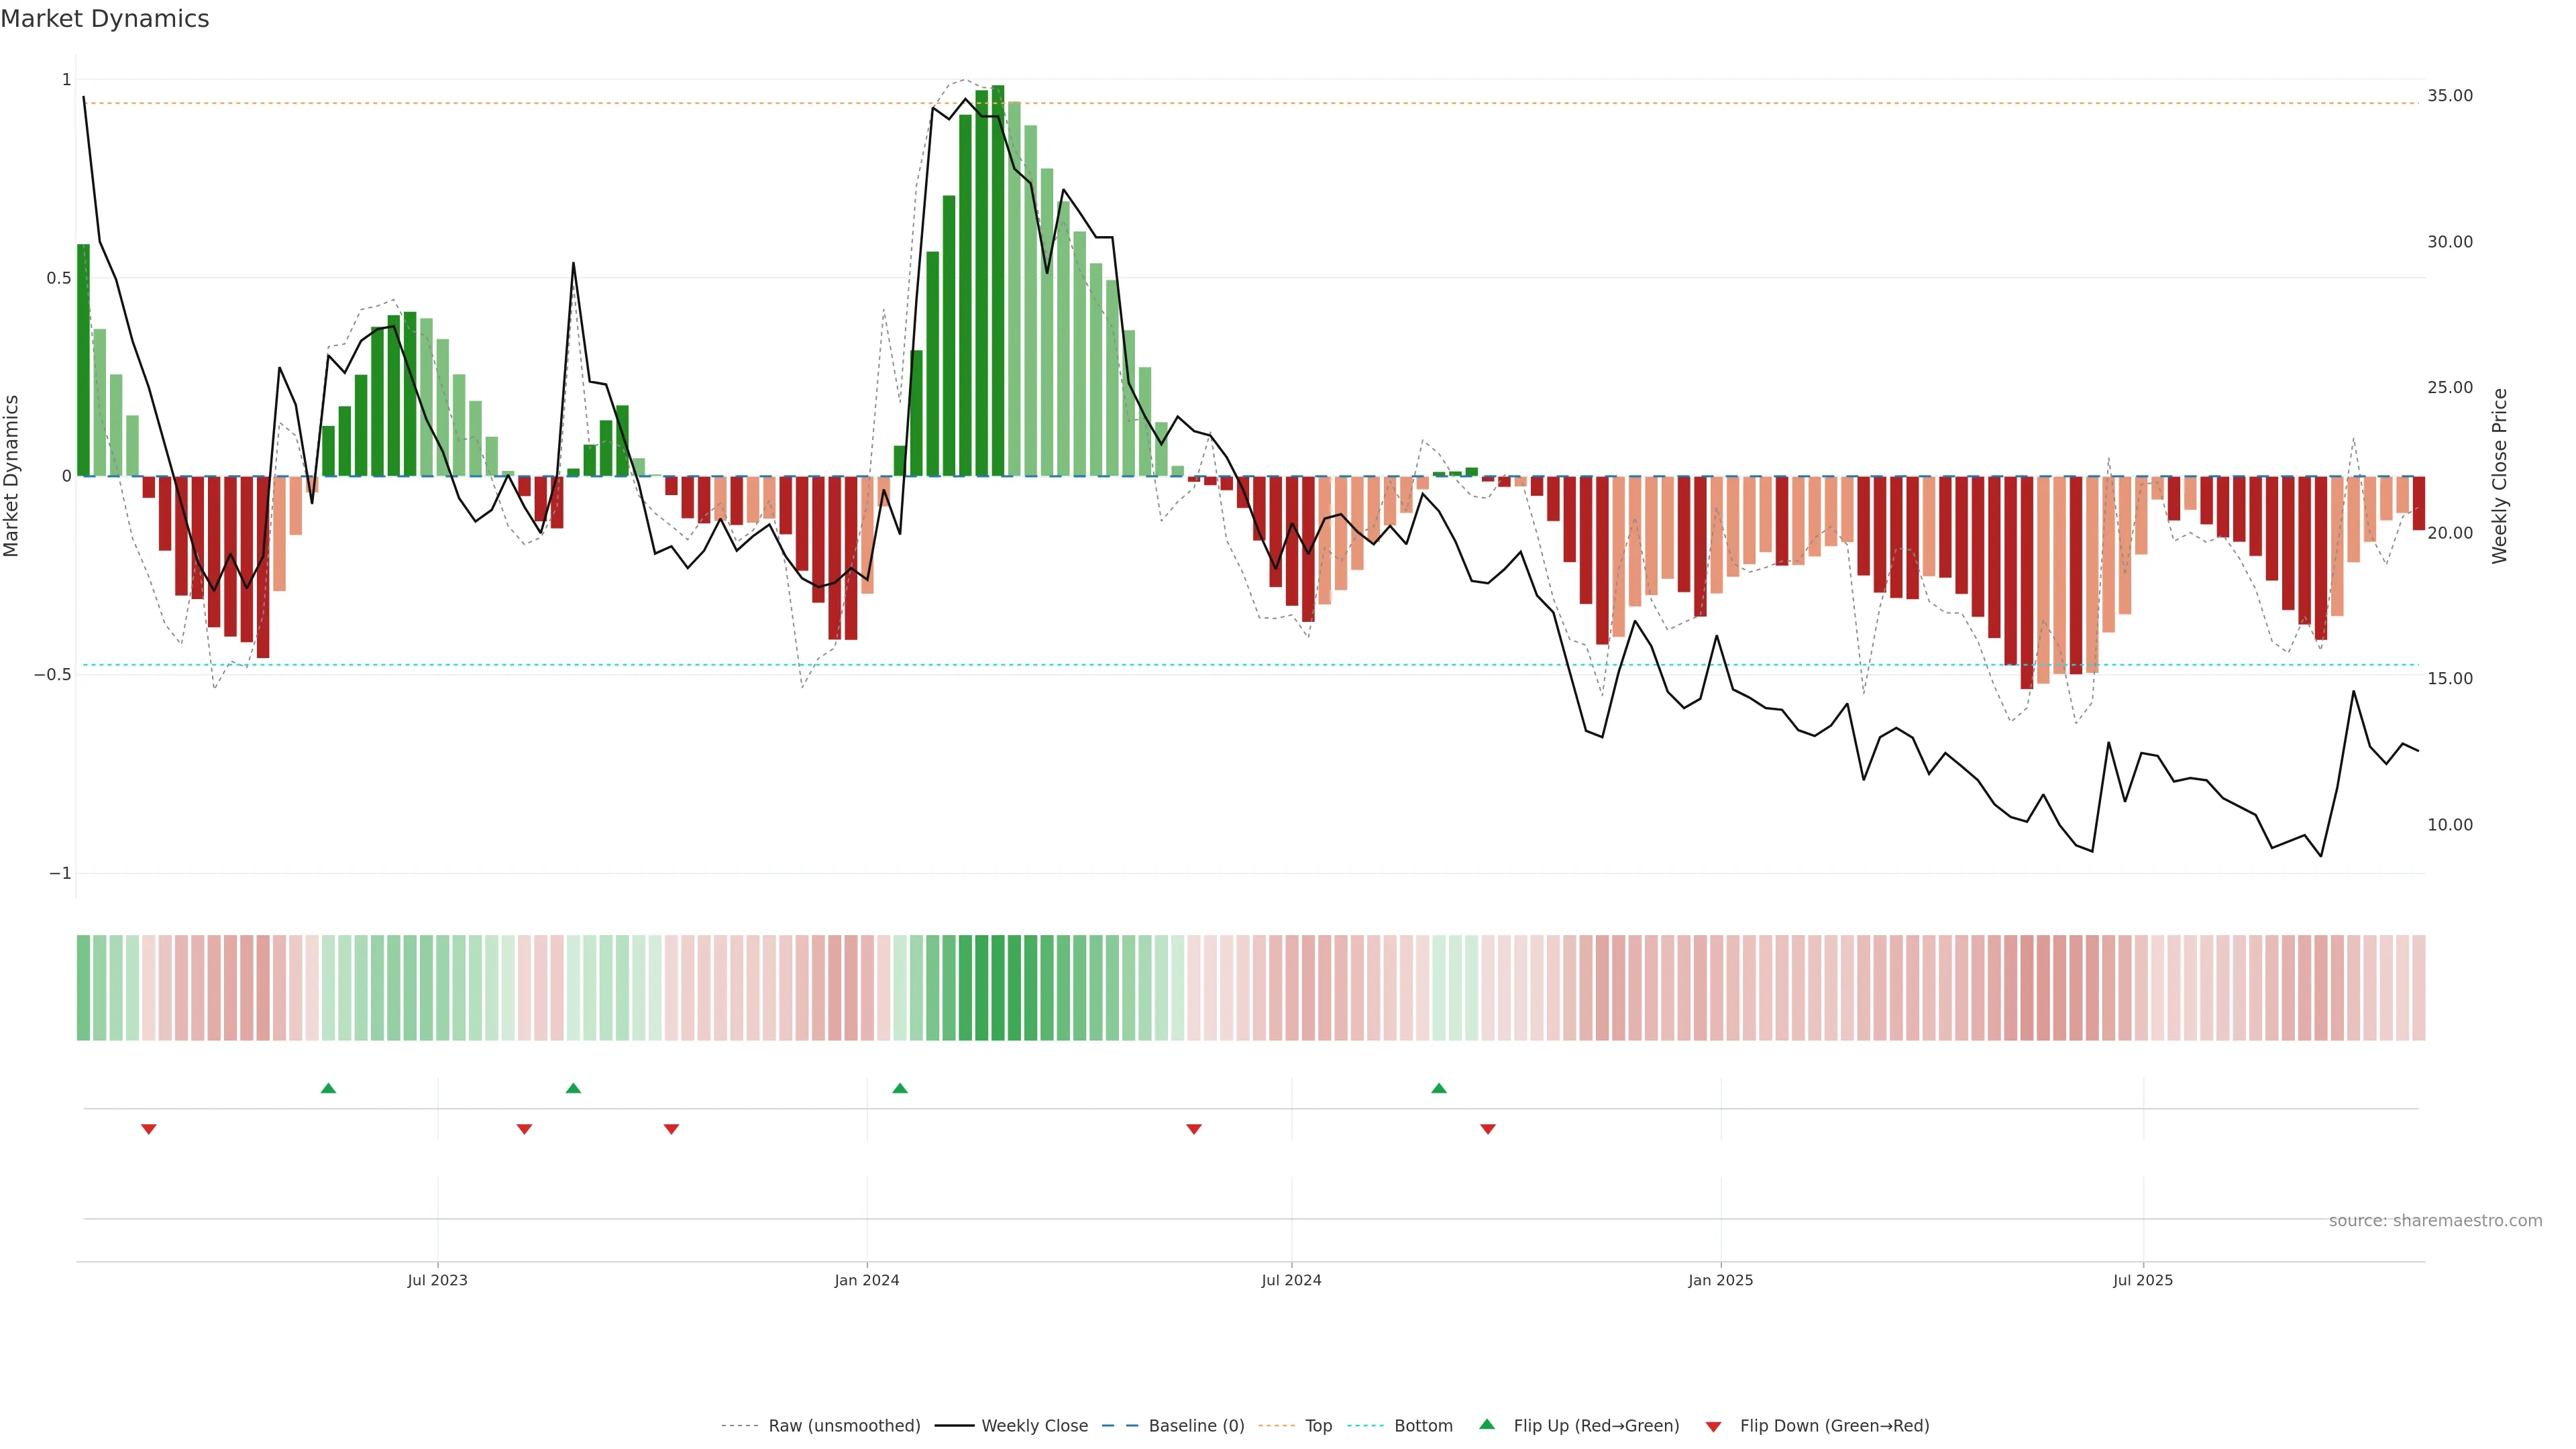Click the last green flip-up marker after Jul 2024
Viewport: 2576px width, 1449px height.
(1439, 1088)
